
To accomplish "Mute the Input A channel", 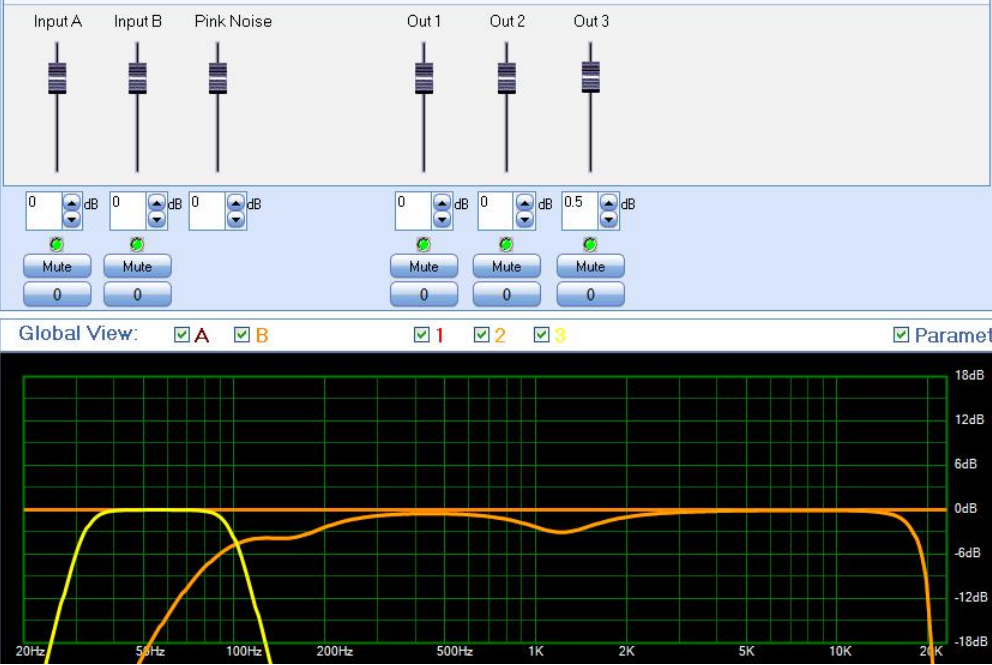I will [x=57, y=266].
